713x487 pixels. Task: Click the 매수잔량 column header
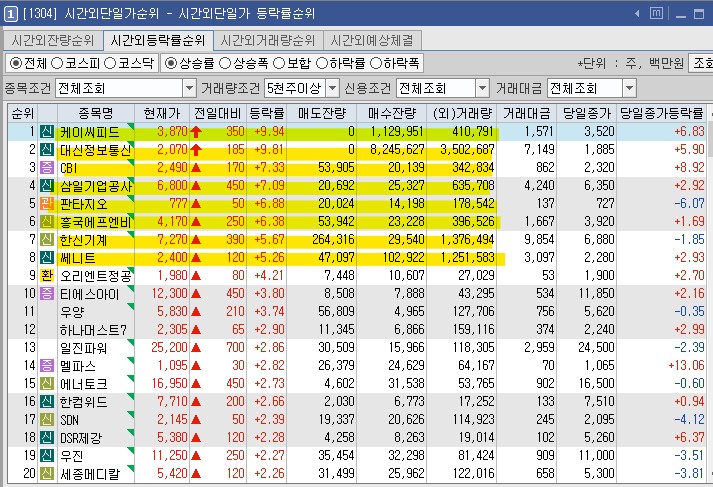(392, 113)
